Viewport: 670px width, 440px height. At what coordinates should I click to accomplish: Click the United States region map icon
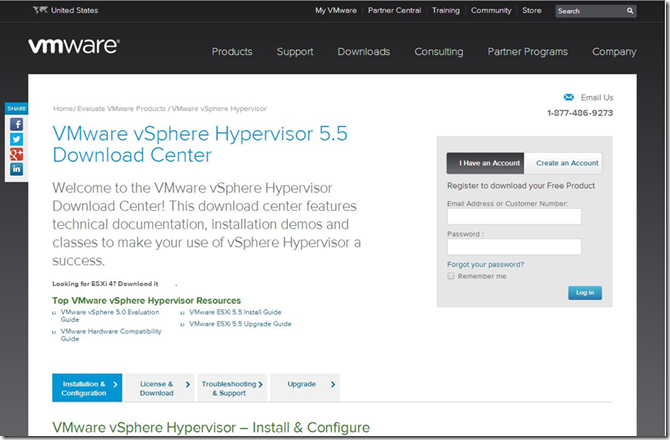40,10
